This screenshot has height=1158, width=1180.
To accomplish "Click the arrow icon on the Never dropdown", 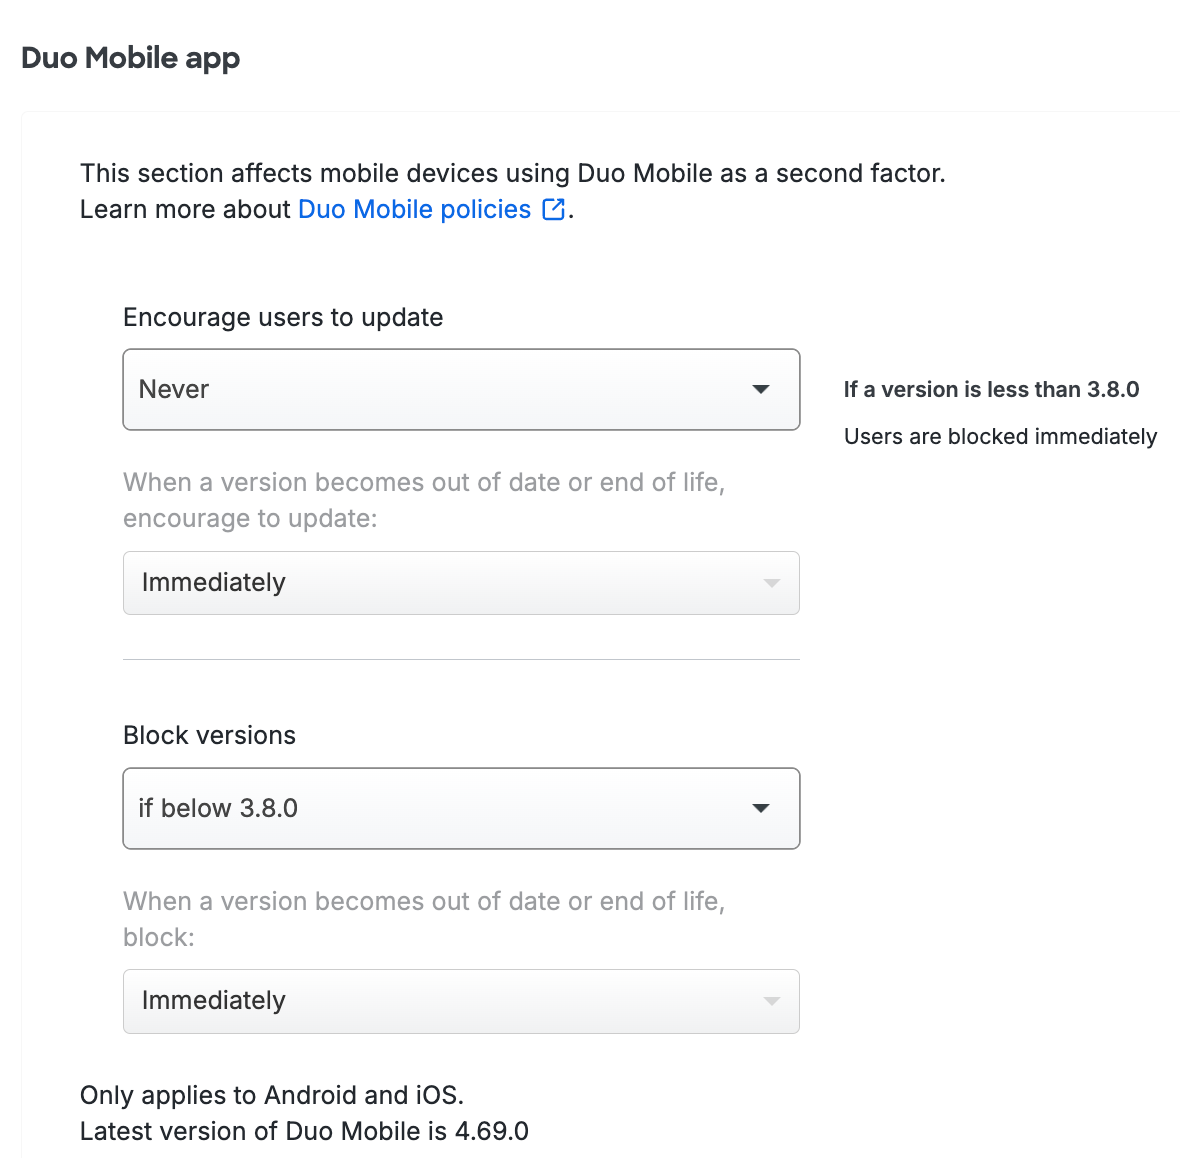I will [x=761, y=389].
